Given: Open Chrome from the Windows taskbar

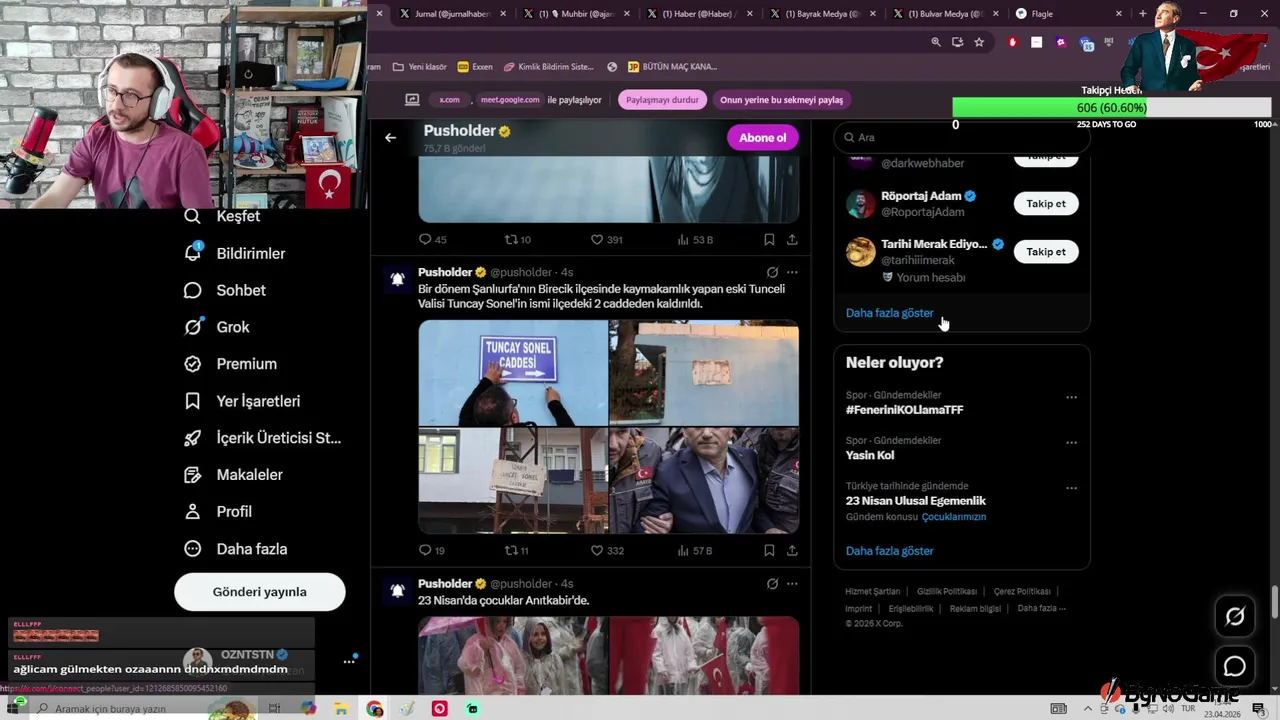Looking at the screenshot, I should tap(375, 709).
